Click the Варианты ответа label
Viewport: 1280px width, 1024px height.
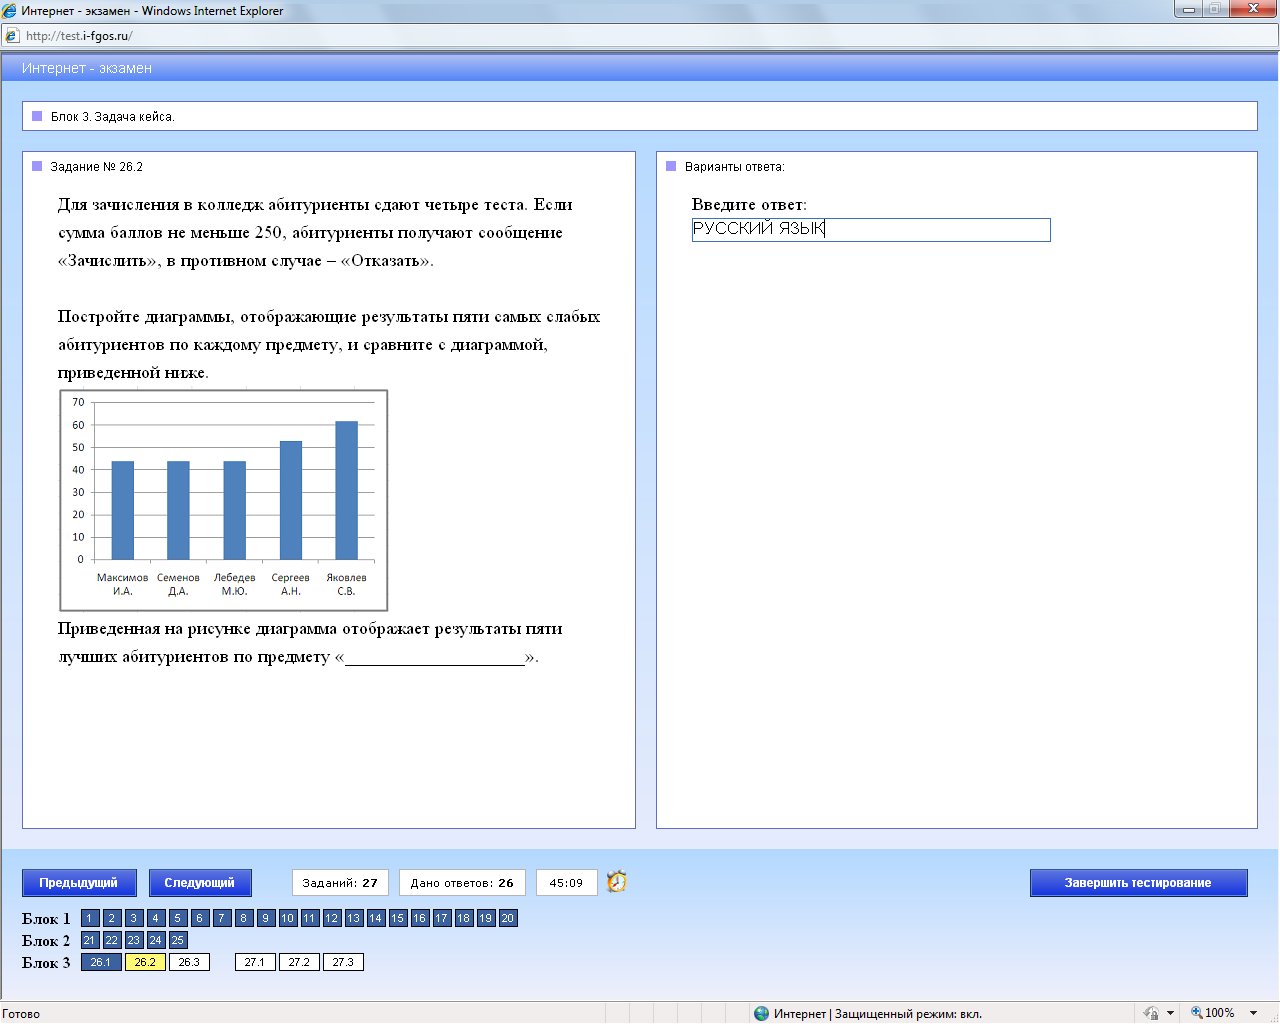(x=735, y=167)
